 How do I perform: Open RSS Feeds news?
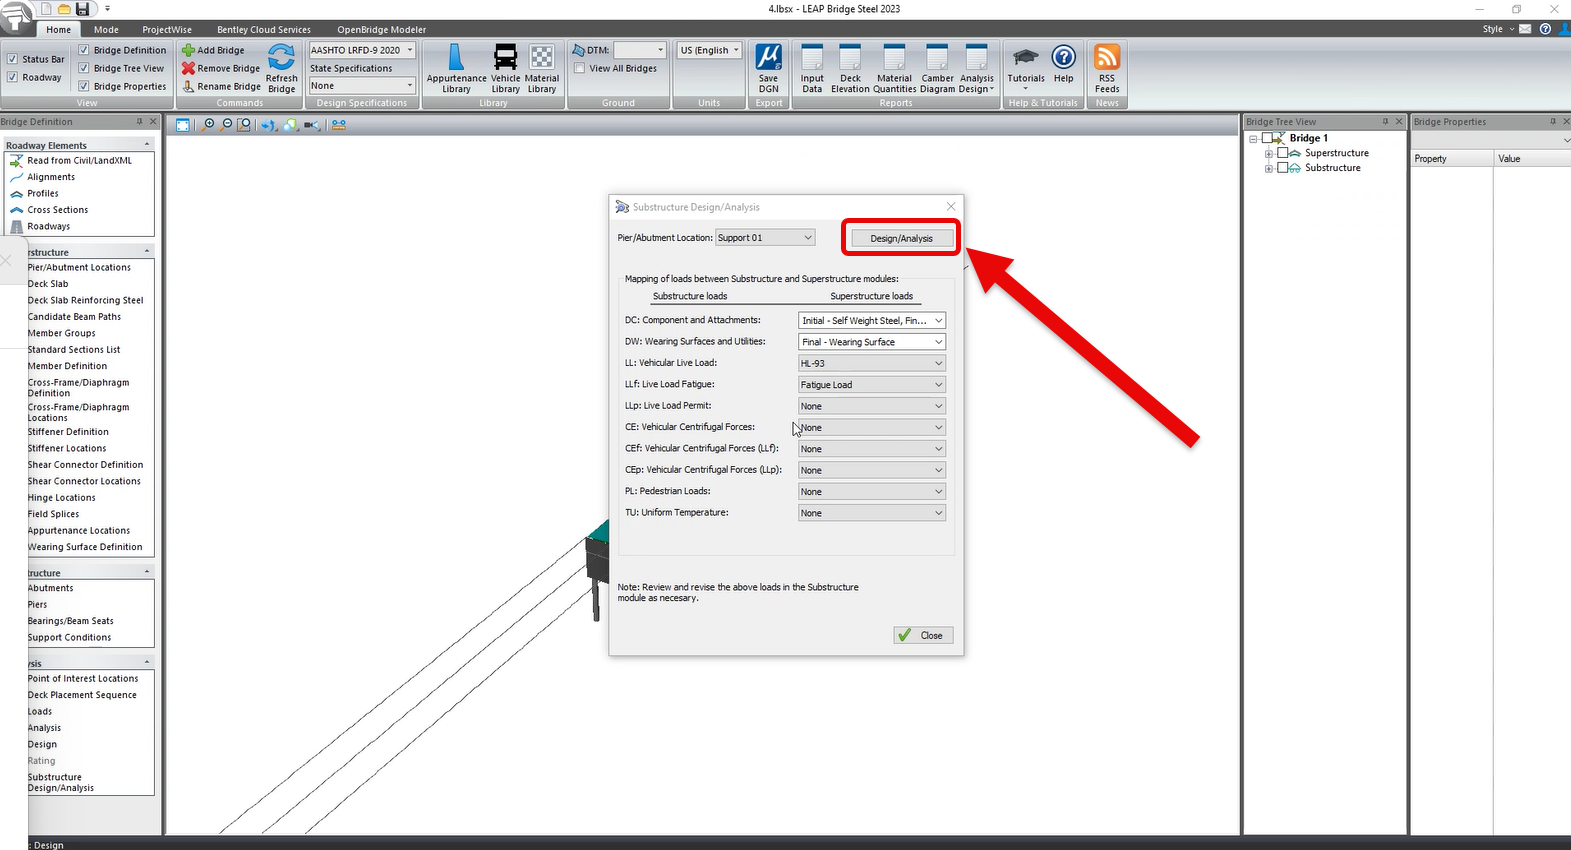pyautogui.click(x=1107, y=69)
